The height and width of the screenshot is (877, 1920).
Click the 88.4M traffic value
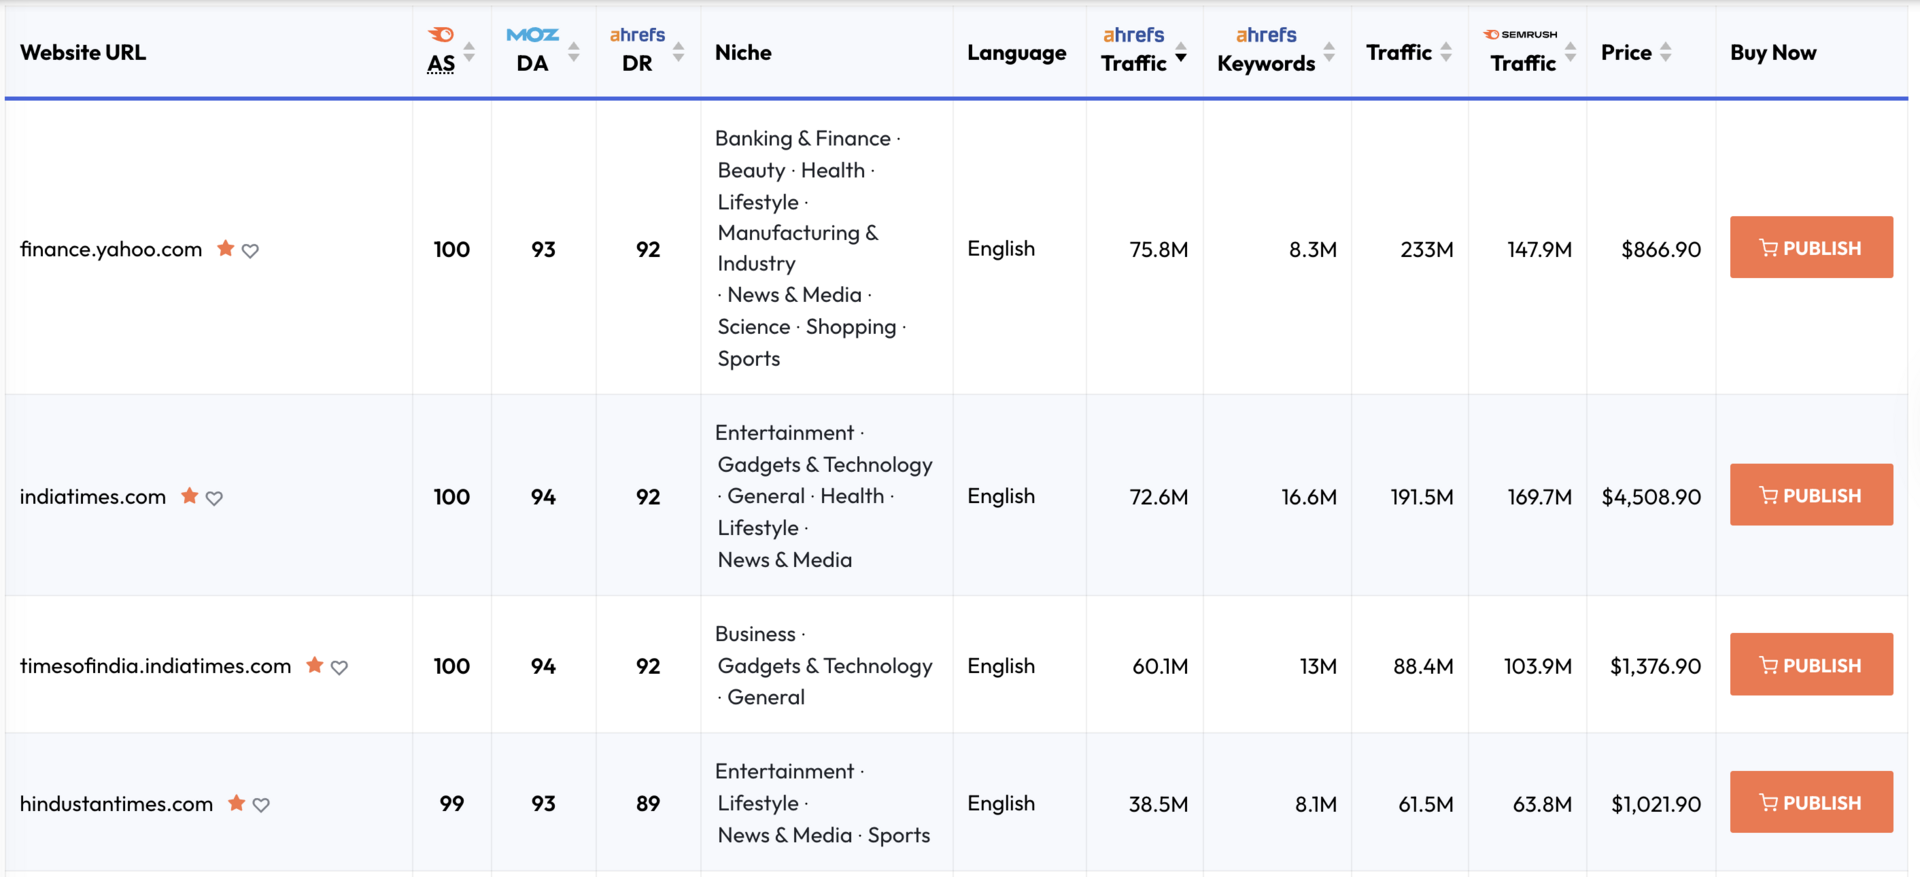pos(1424,666)
